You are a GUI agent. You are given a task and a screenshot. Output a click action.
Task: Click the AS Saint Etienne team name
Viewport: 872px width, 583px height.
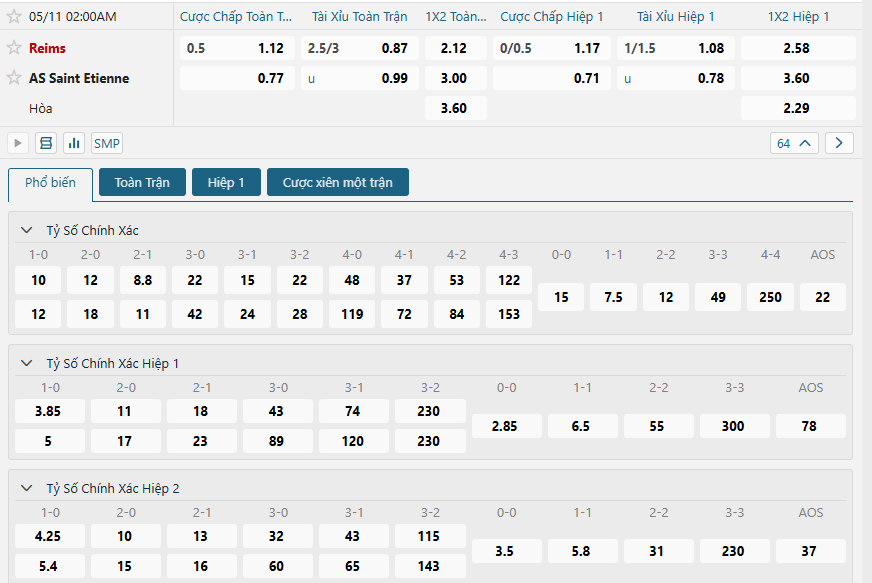click(79, 78)
